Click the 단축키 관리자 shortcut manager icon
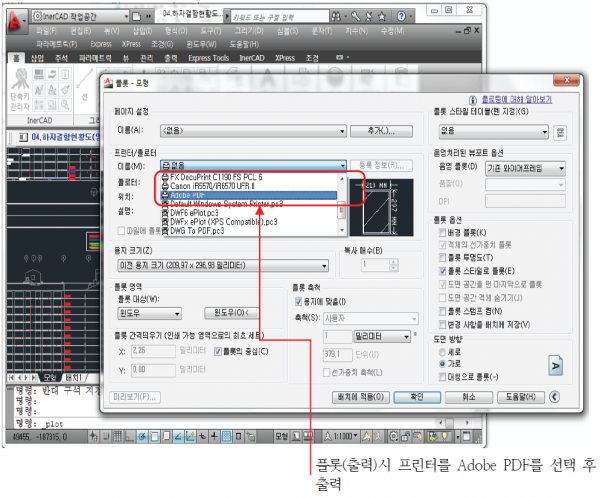This screenshot has width=600, height=497. 20,90
